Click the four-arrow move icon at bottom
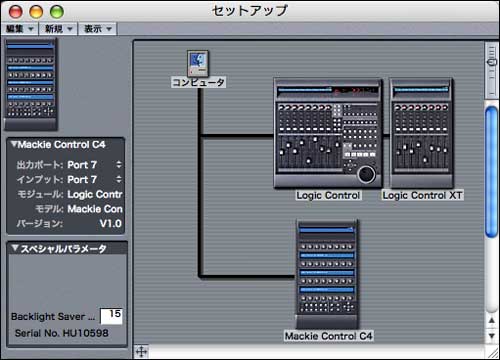This screenshot has width=500, height=360. [141, 352]
